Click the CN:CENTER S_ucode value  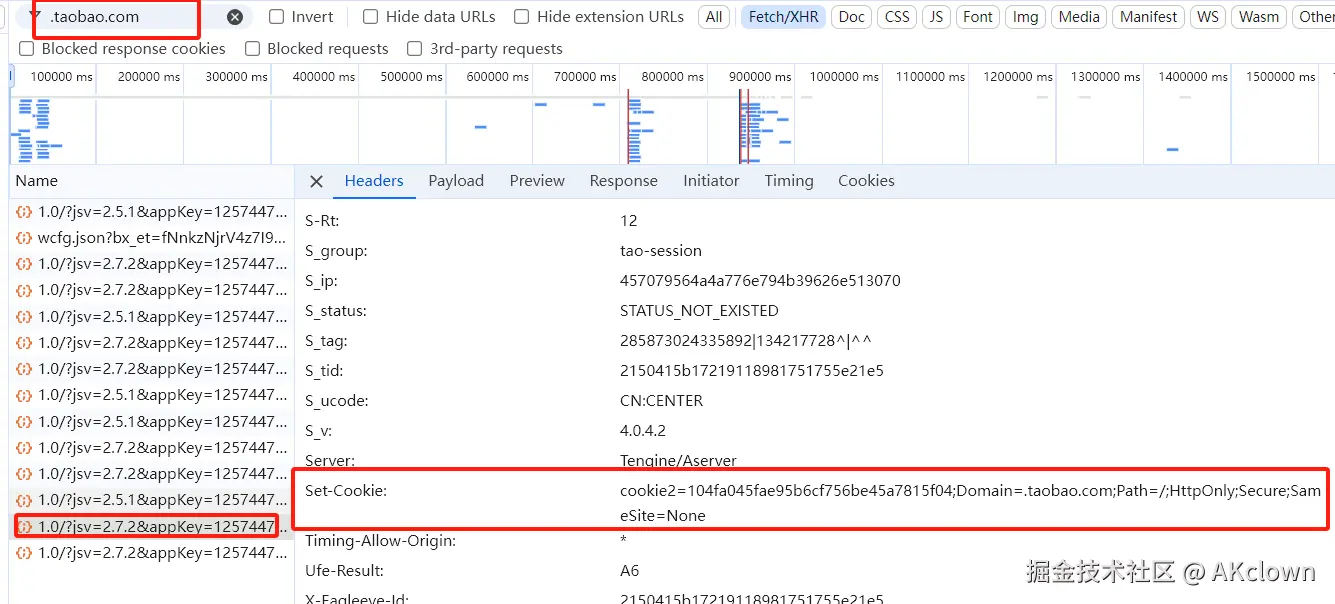pos(661,401)
